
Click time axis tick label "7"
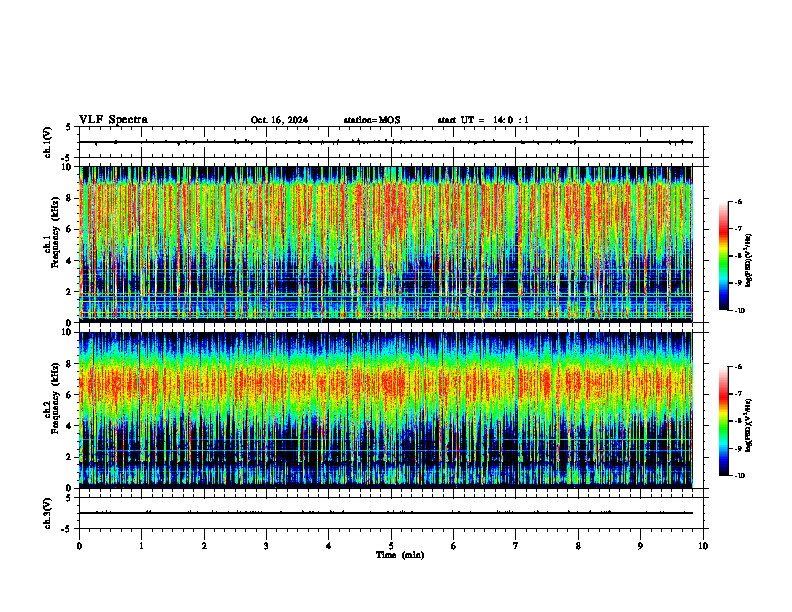(x=516, y=546)
